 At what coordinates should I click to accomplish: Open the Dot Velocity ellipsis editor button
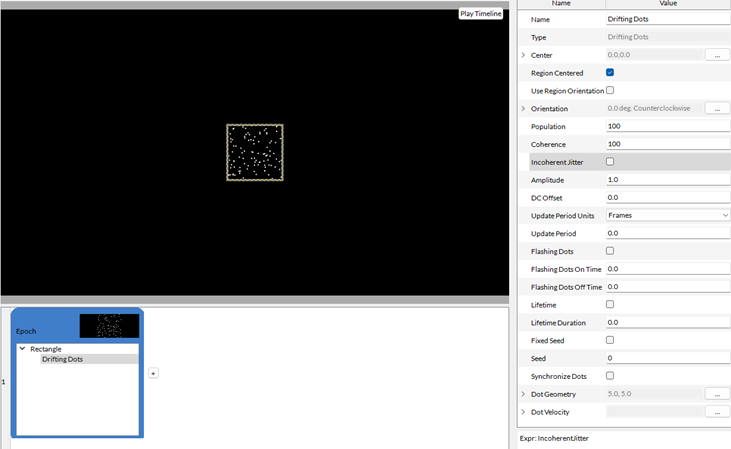point(718,412)
